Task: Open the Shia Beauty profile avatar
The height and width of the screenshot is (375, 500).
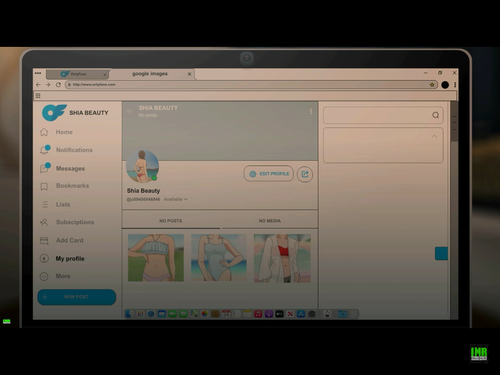Action: [142, 166]
